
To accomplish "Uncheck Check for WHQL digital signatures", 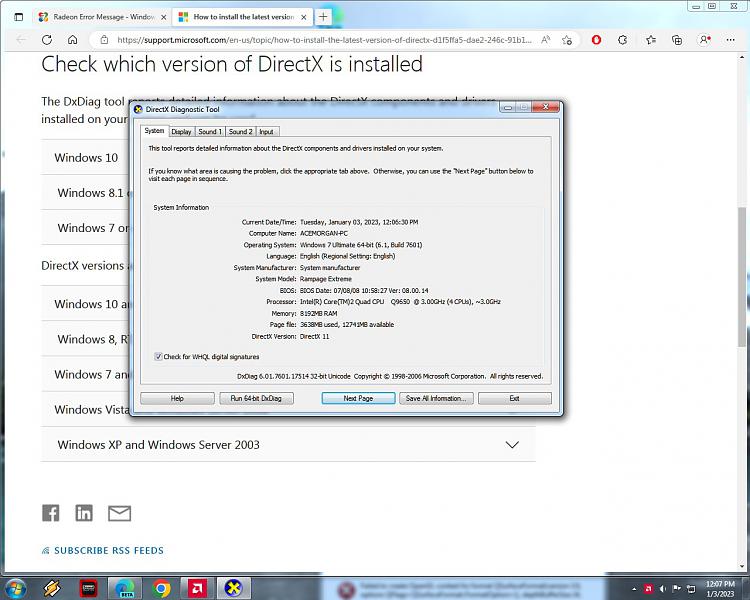I will [158, 356].
